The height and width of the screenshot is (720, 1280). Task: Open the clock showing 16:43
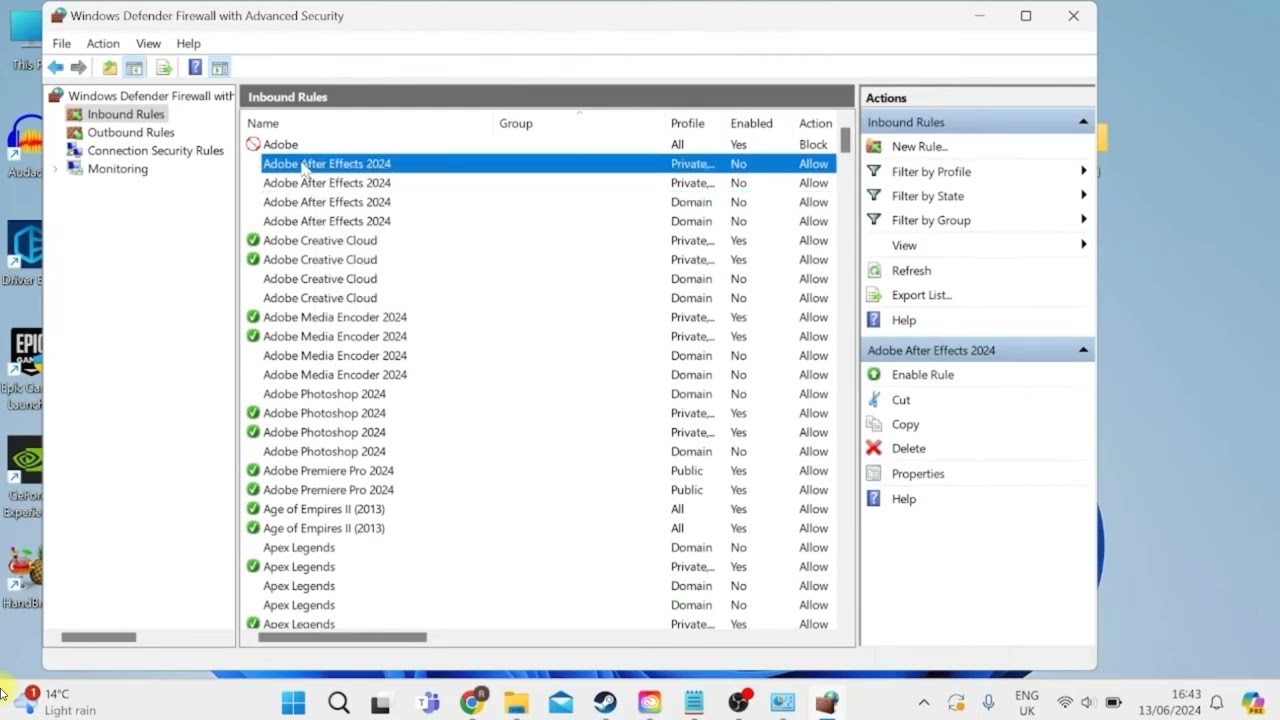pos(1172,702)
